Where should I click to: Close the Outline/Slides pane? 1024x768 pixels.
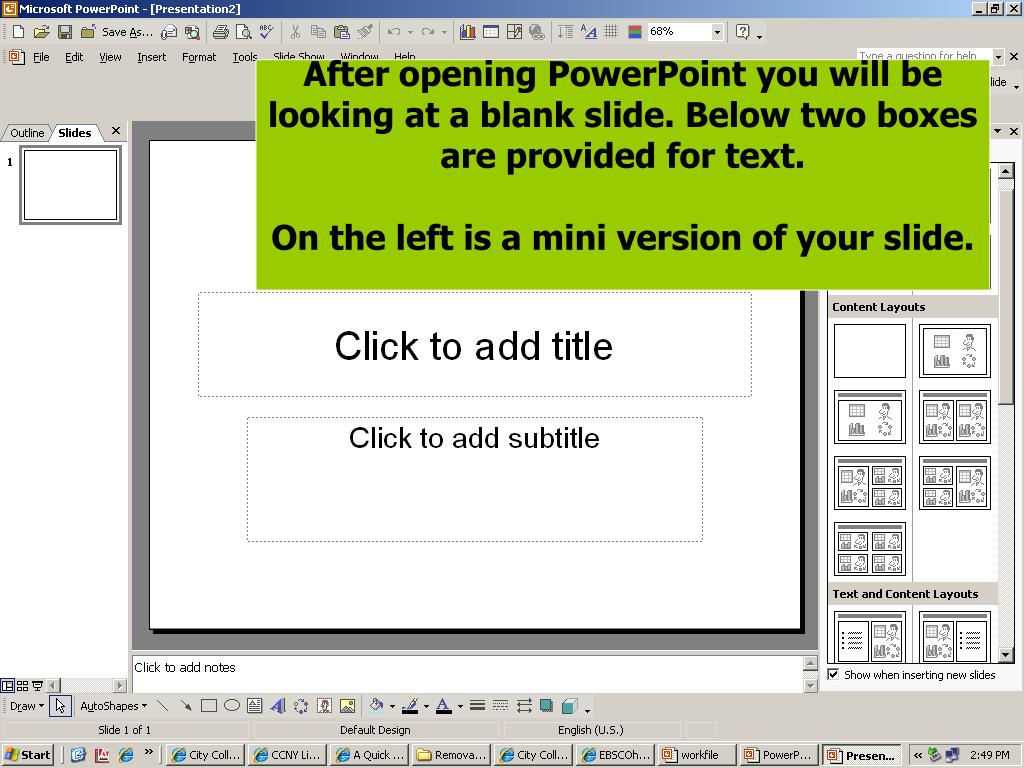(x=116, y=131)
